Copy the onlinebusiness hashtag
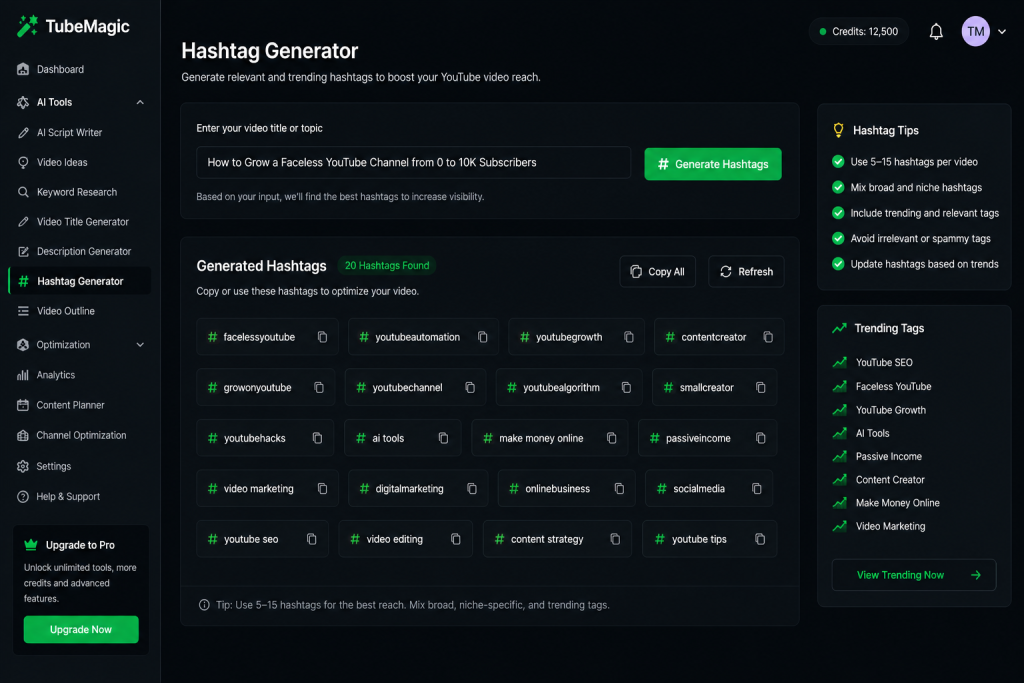 [619, 488]
